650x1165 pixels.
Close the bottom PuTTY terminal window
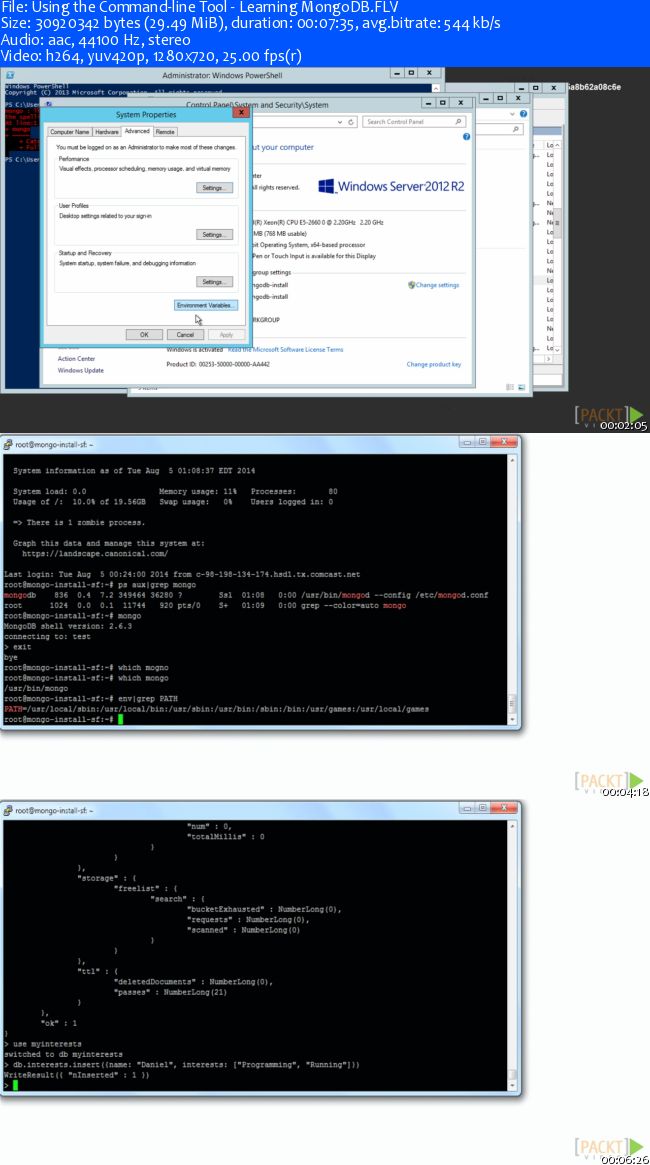[505, 808]
